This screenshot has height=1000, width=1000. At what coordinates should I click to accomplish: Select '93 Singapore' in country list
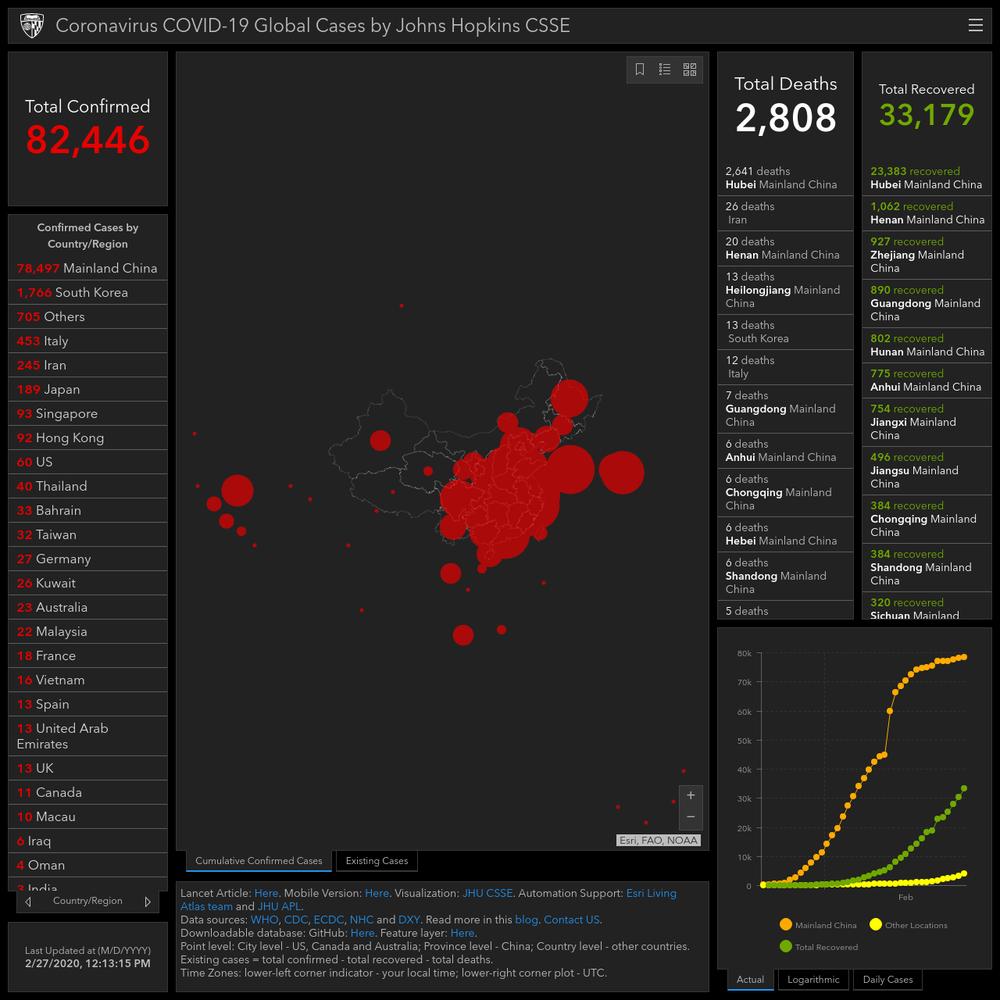pyautogui.click(x=87, y=414)
